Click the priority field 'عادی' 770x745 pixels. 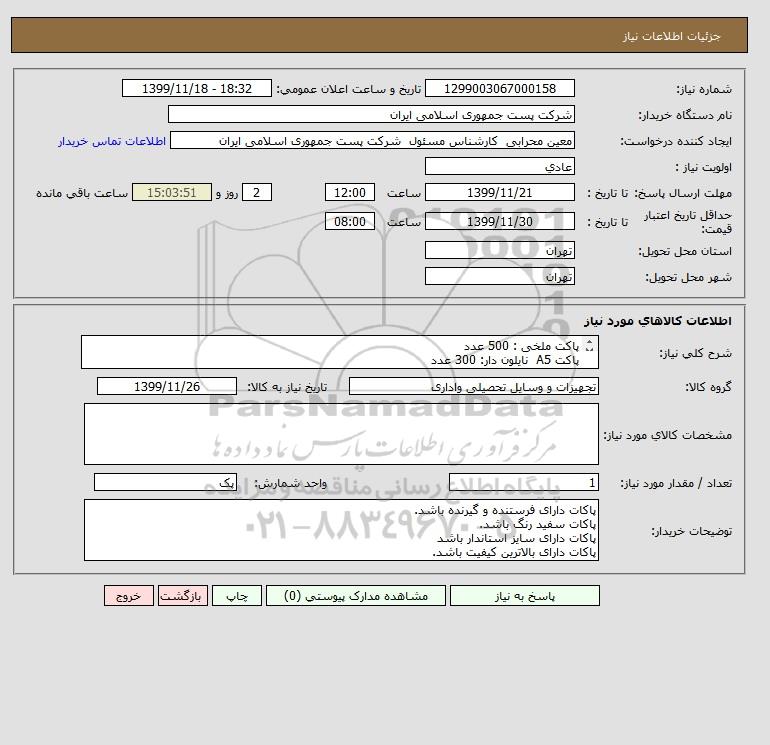499,166
